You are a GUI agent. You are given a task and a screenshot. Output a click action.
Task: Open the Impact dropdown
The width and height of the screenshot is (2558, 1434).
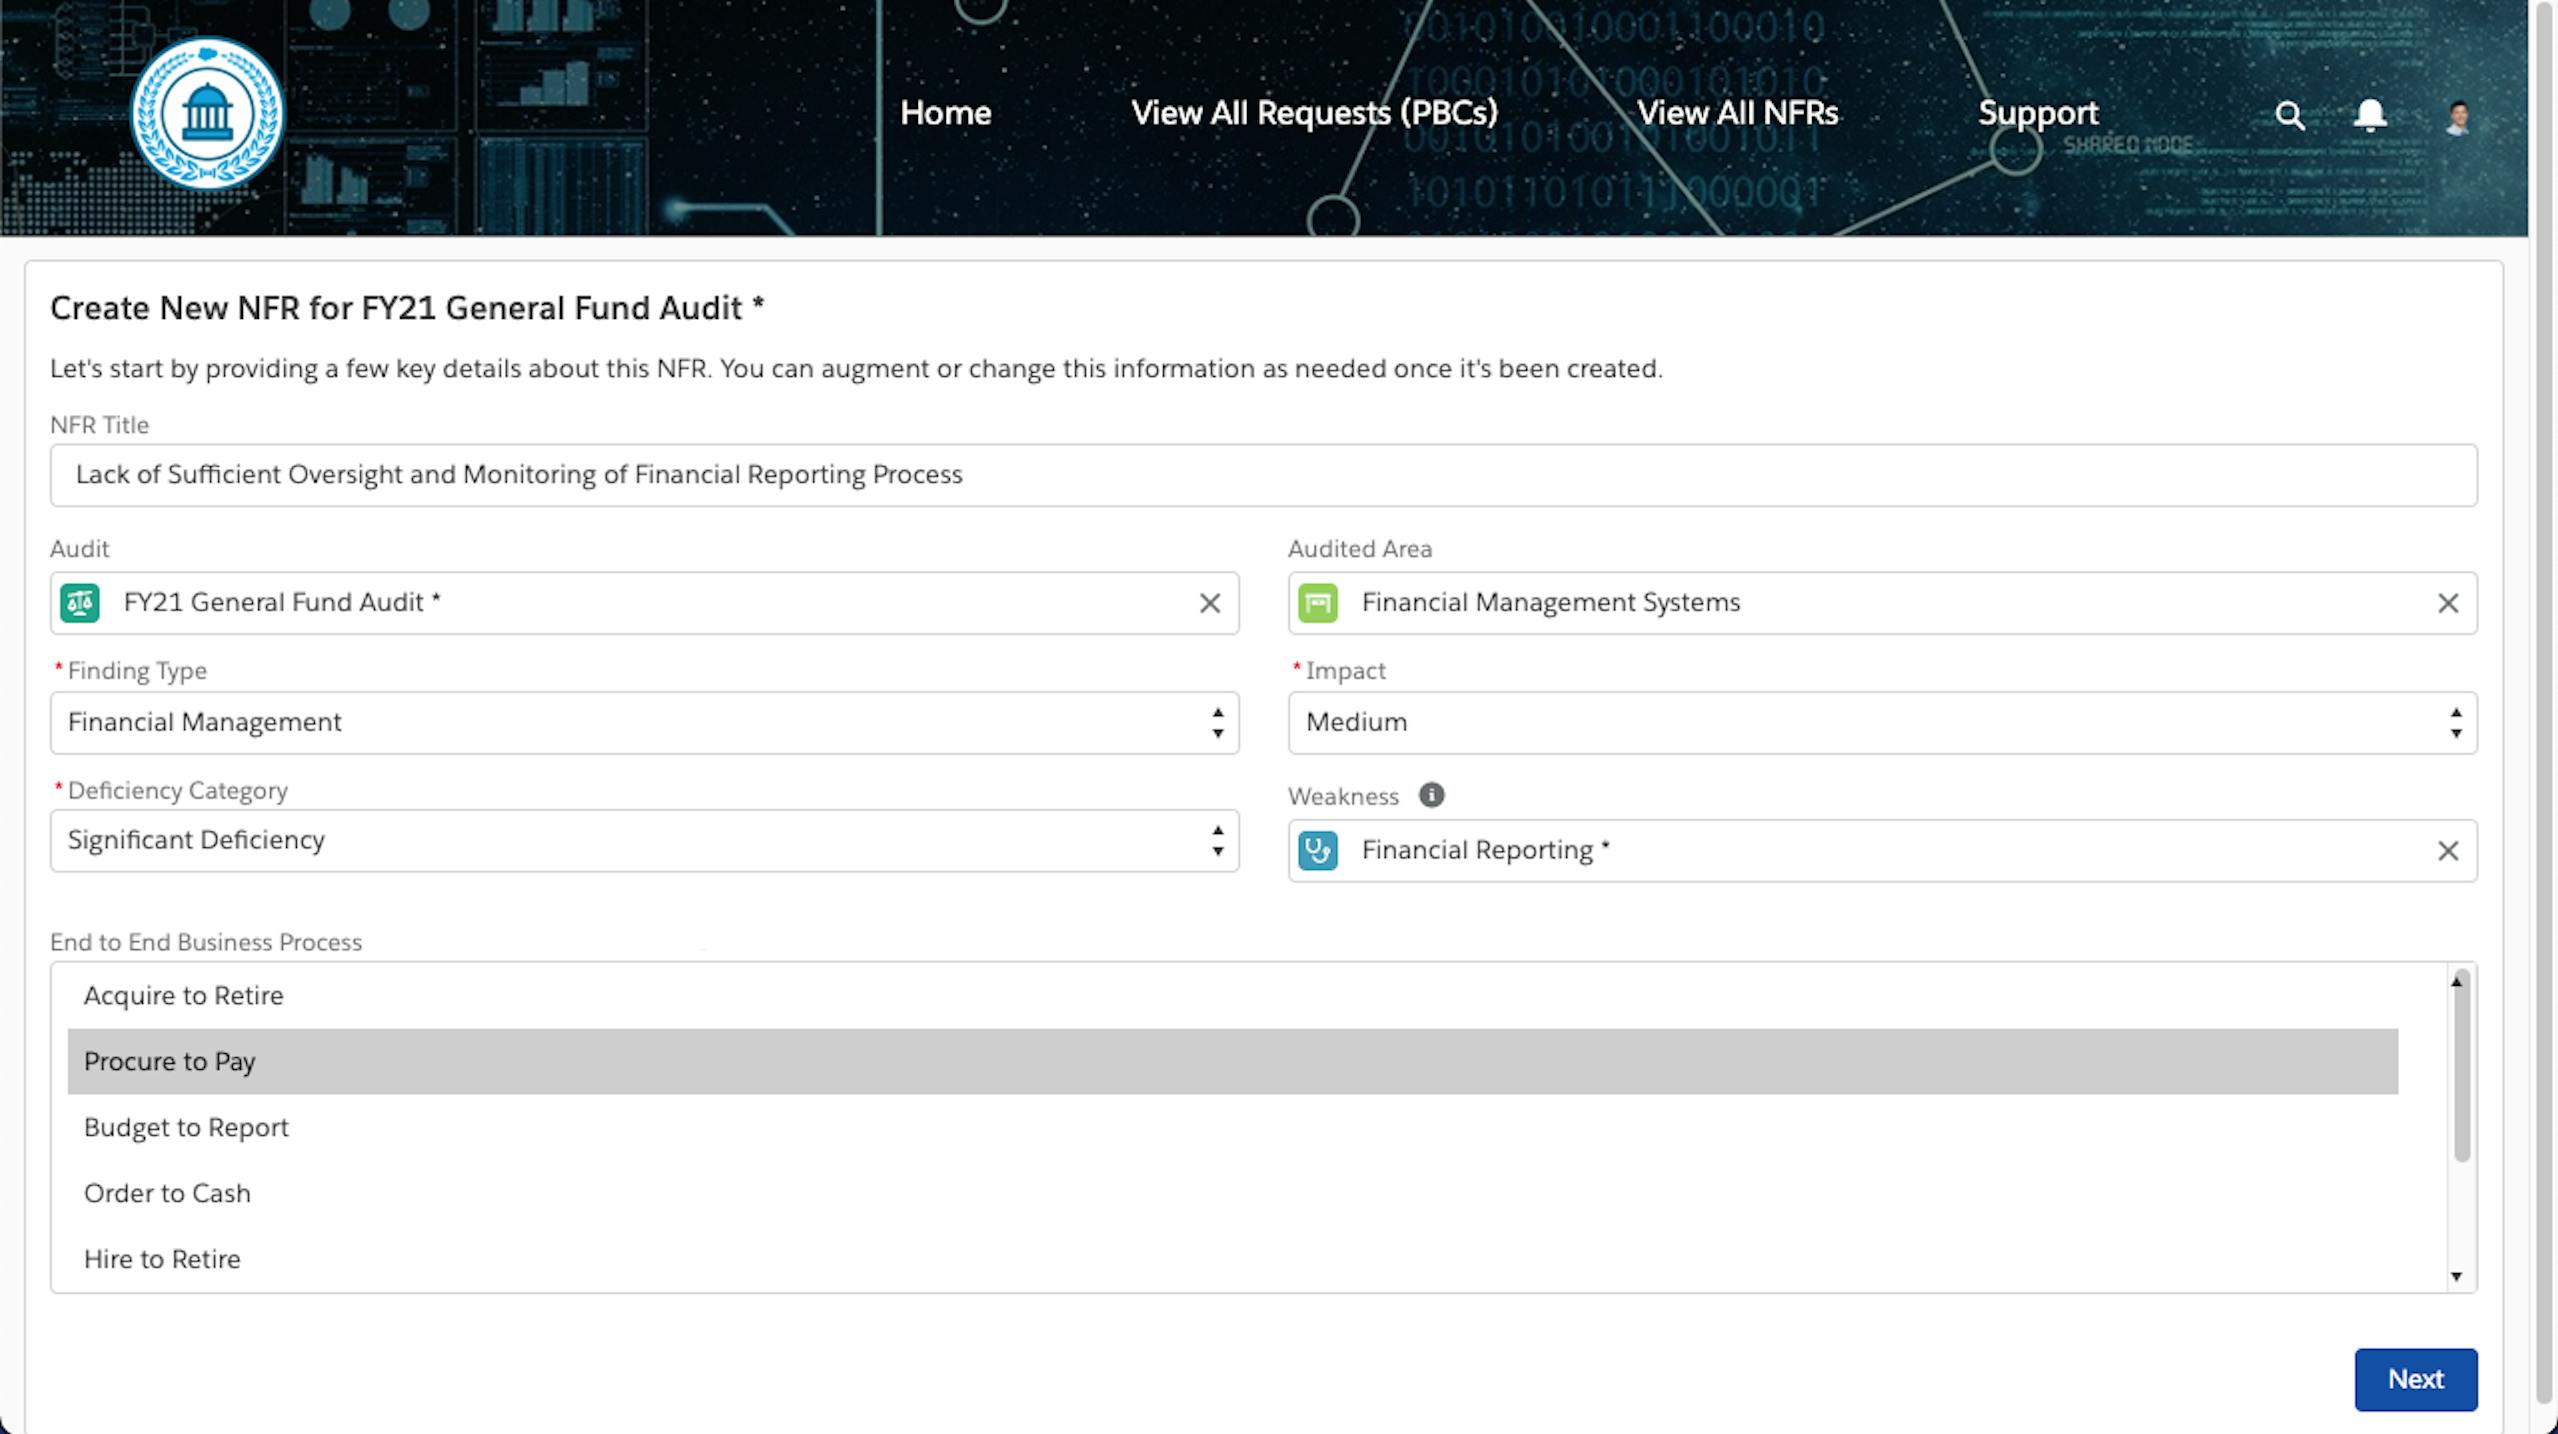(x=1881, y=722)
